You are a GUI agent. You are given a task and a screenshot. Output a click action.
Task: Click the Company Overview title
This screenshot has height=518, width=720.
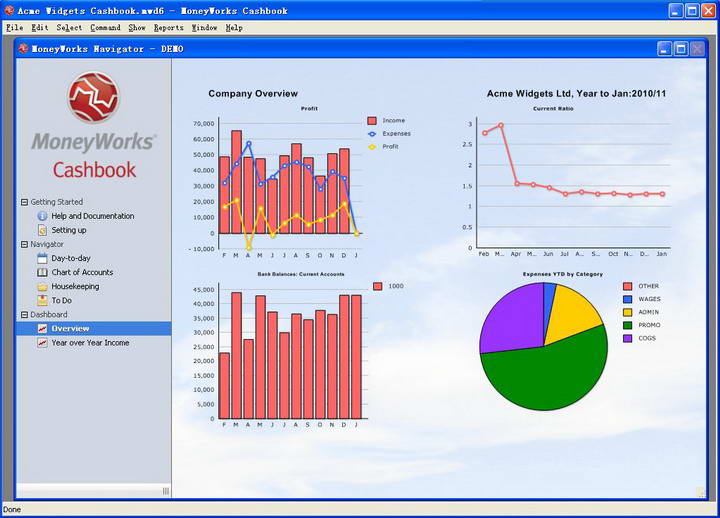[253, 94]
